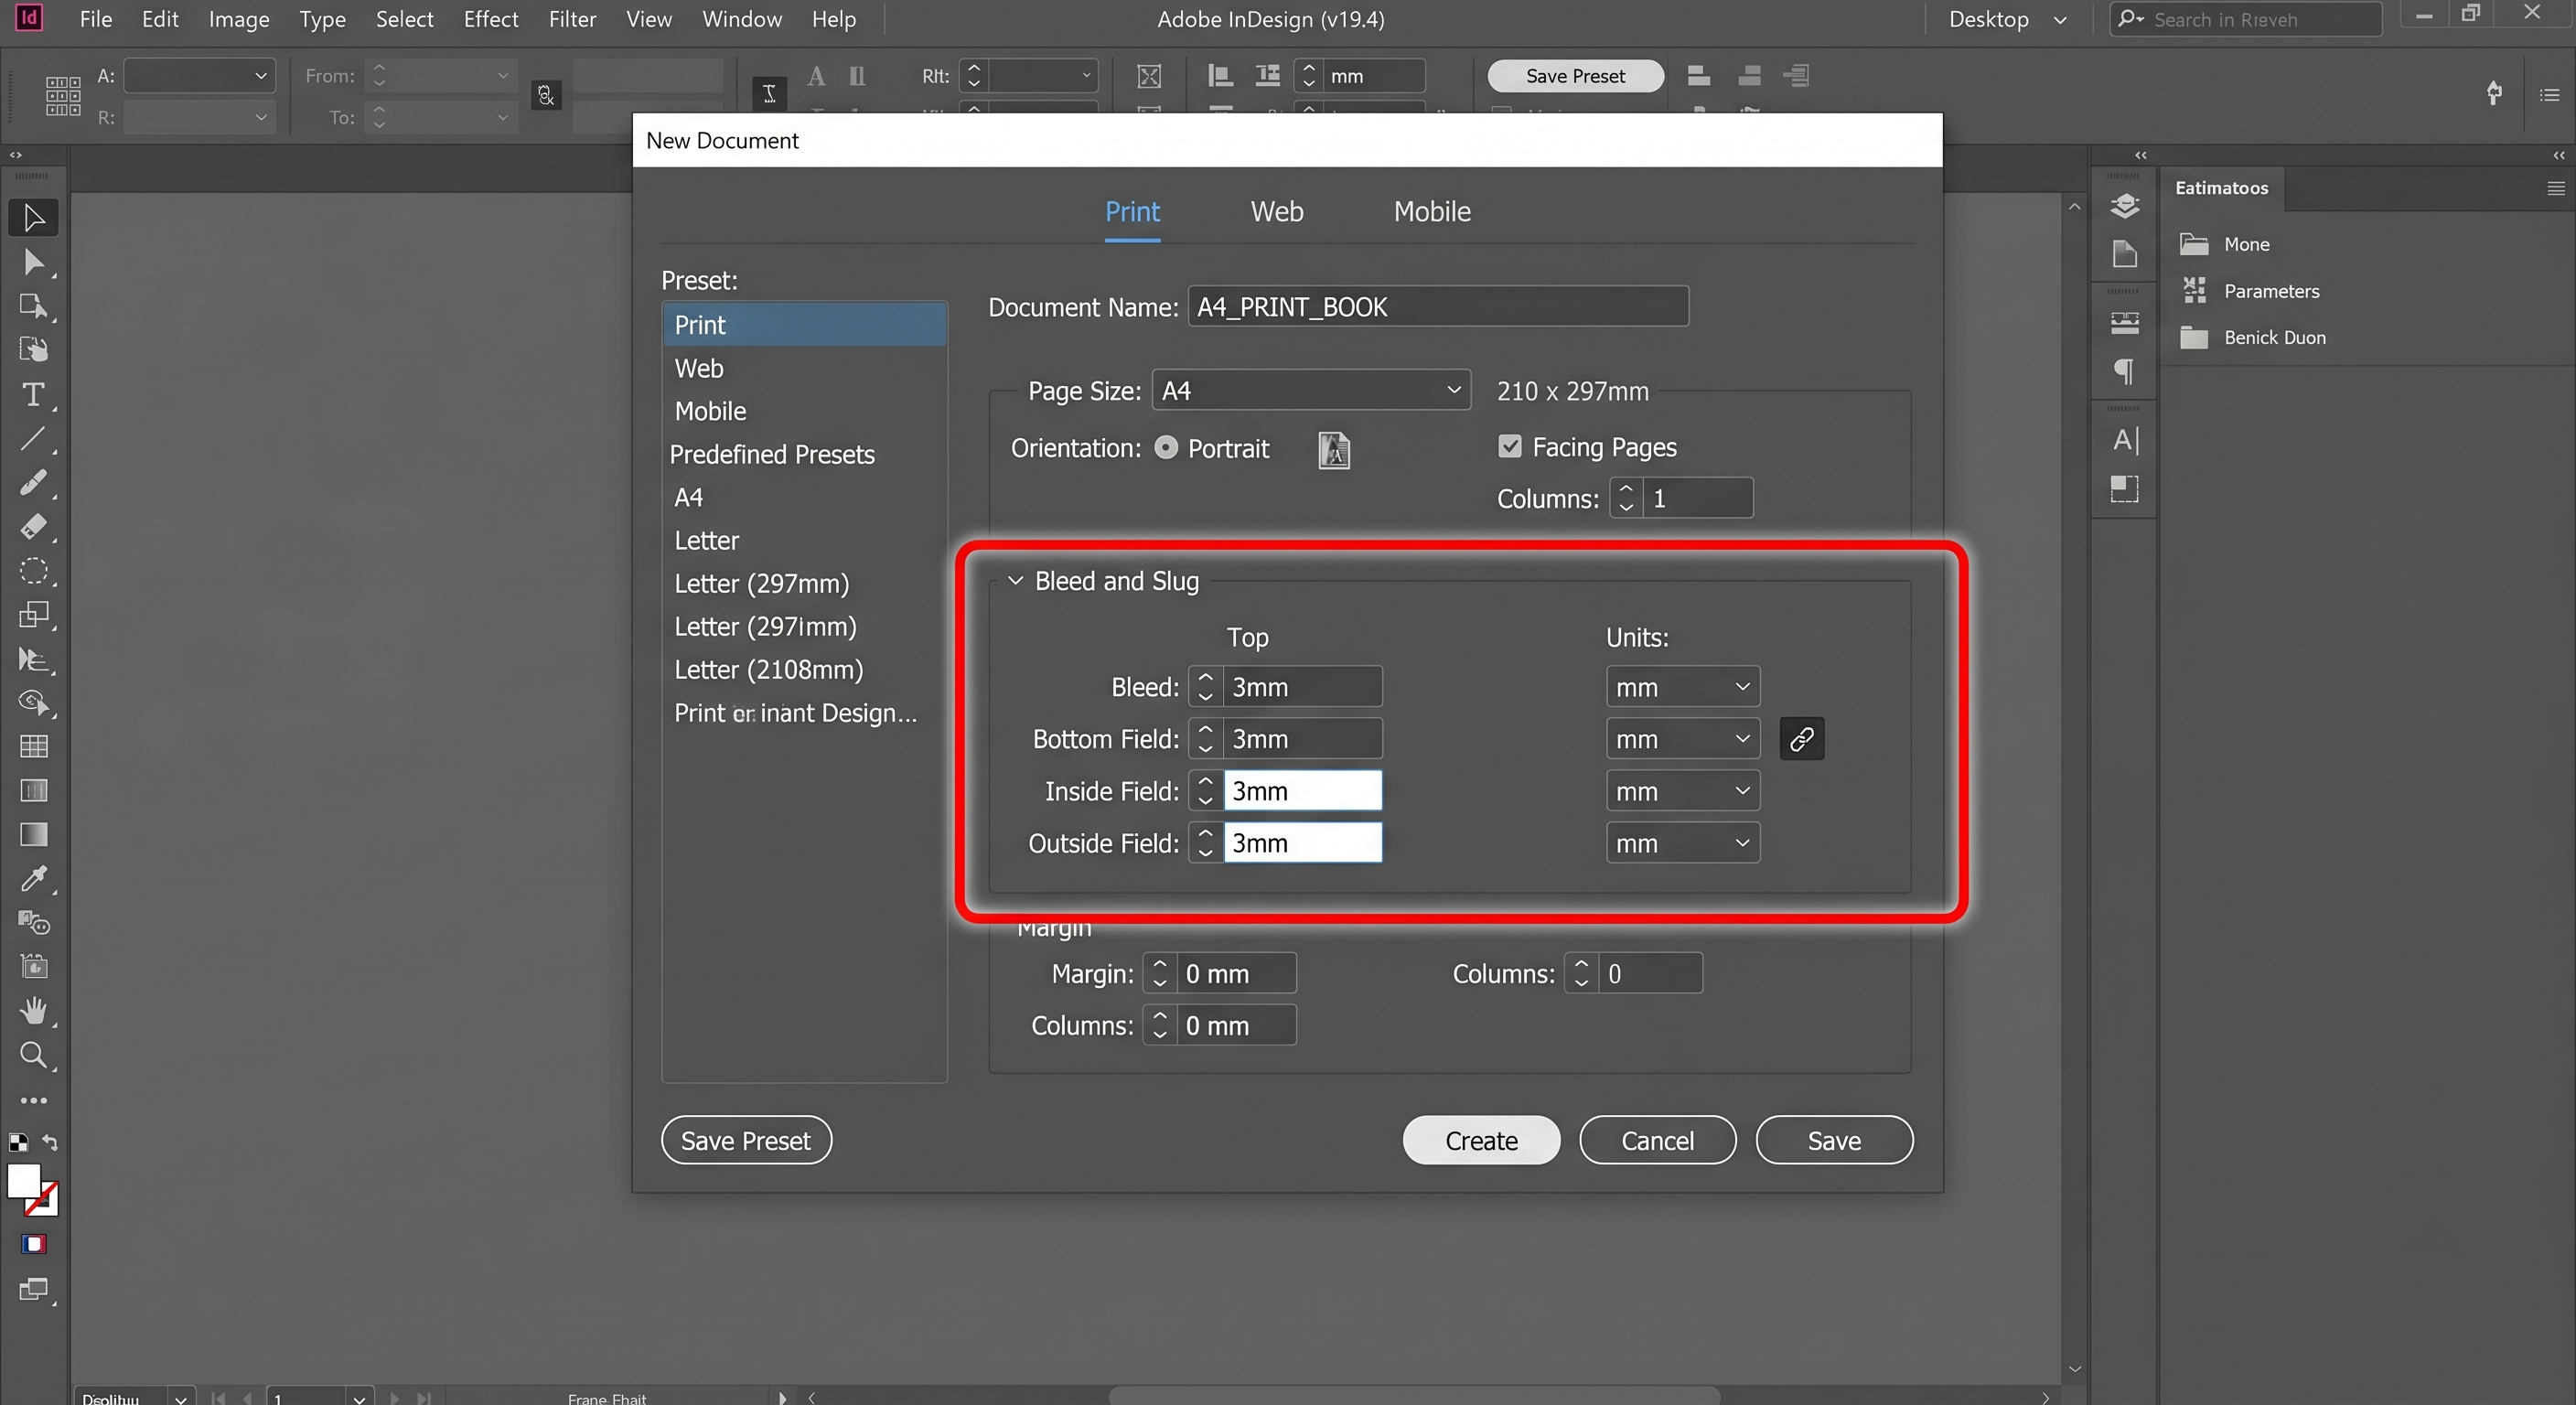The width and height of the screenshot is (2576, 1405).
Task: Select the Direct Selection arrow tool
Action: (x=33, y=262)
